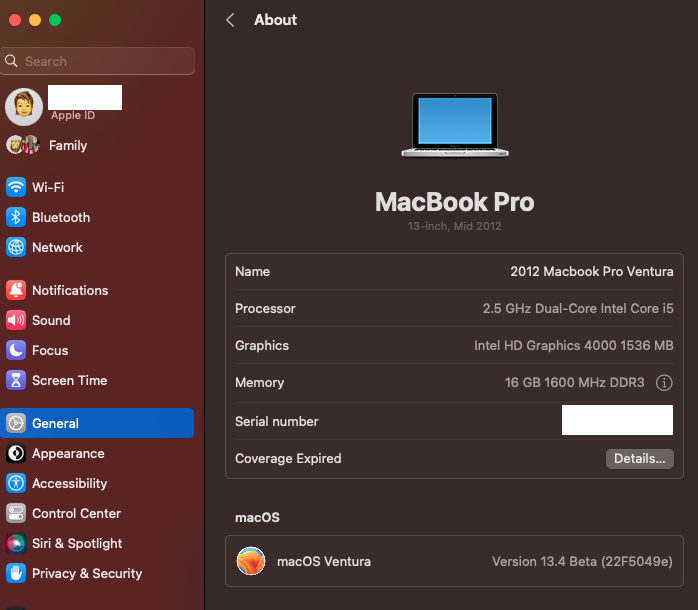Click the 'Processor' row label
Image resolution: width=698 pixels, height=610 pixels.
pyautogui.click(x=265, y=308)
